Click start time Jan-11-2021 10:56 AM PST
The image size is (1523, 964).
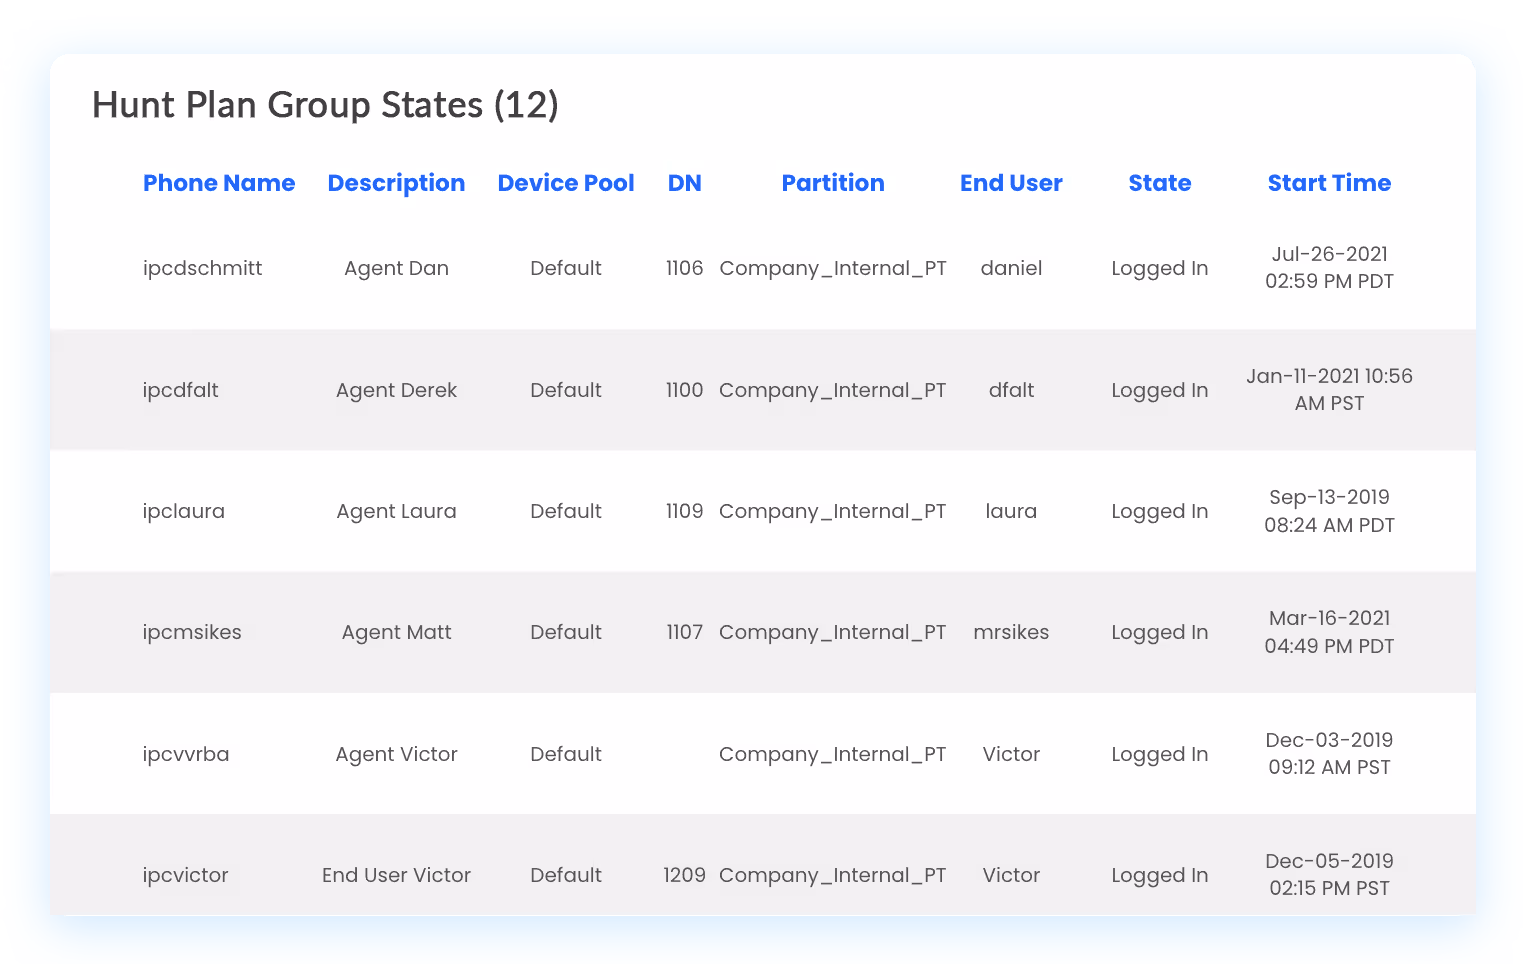pyautogui.click(x=1329, y=390)
